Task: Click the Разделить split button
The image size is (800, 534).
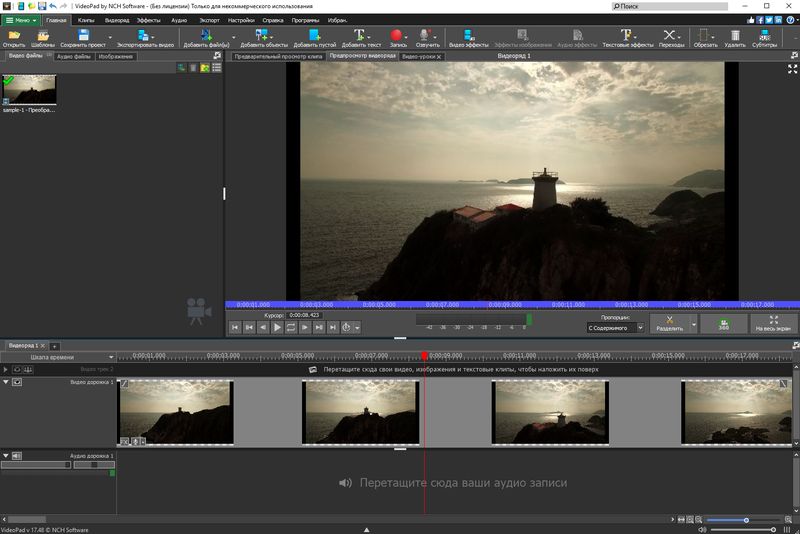Action: (668, 323)
